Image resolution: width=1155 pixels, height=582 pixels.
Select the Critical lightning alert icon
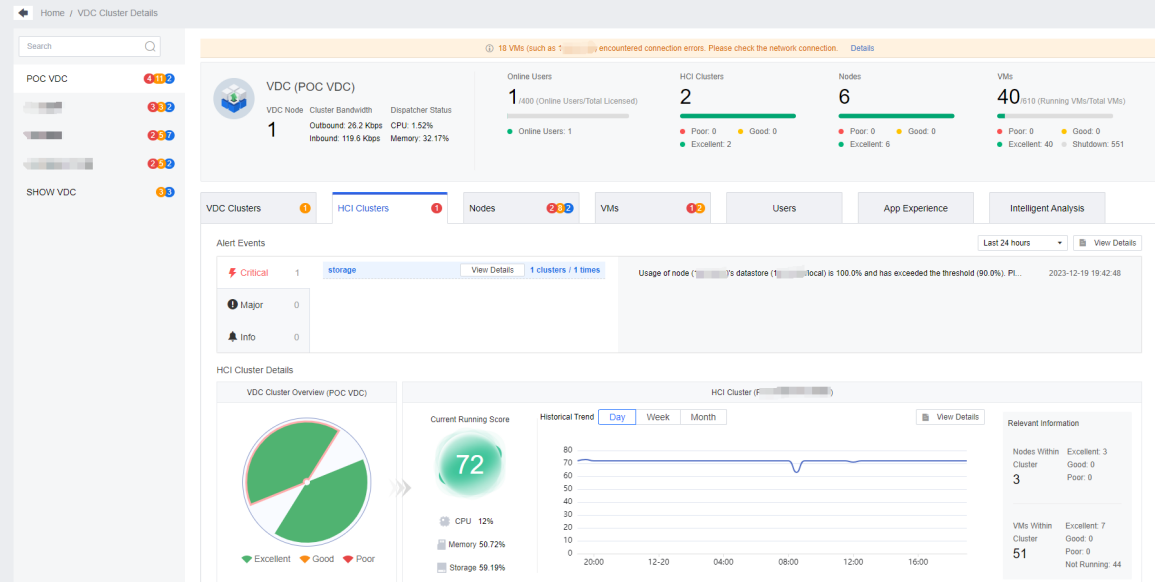point(232,273)
